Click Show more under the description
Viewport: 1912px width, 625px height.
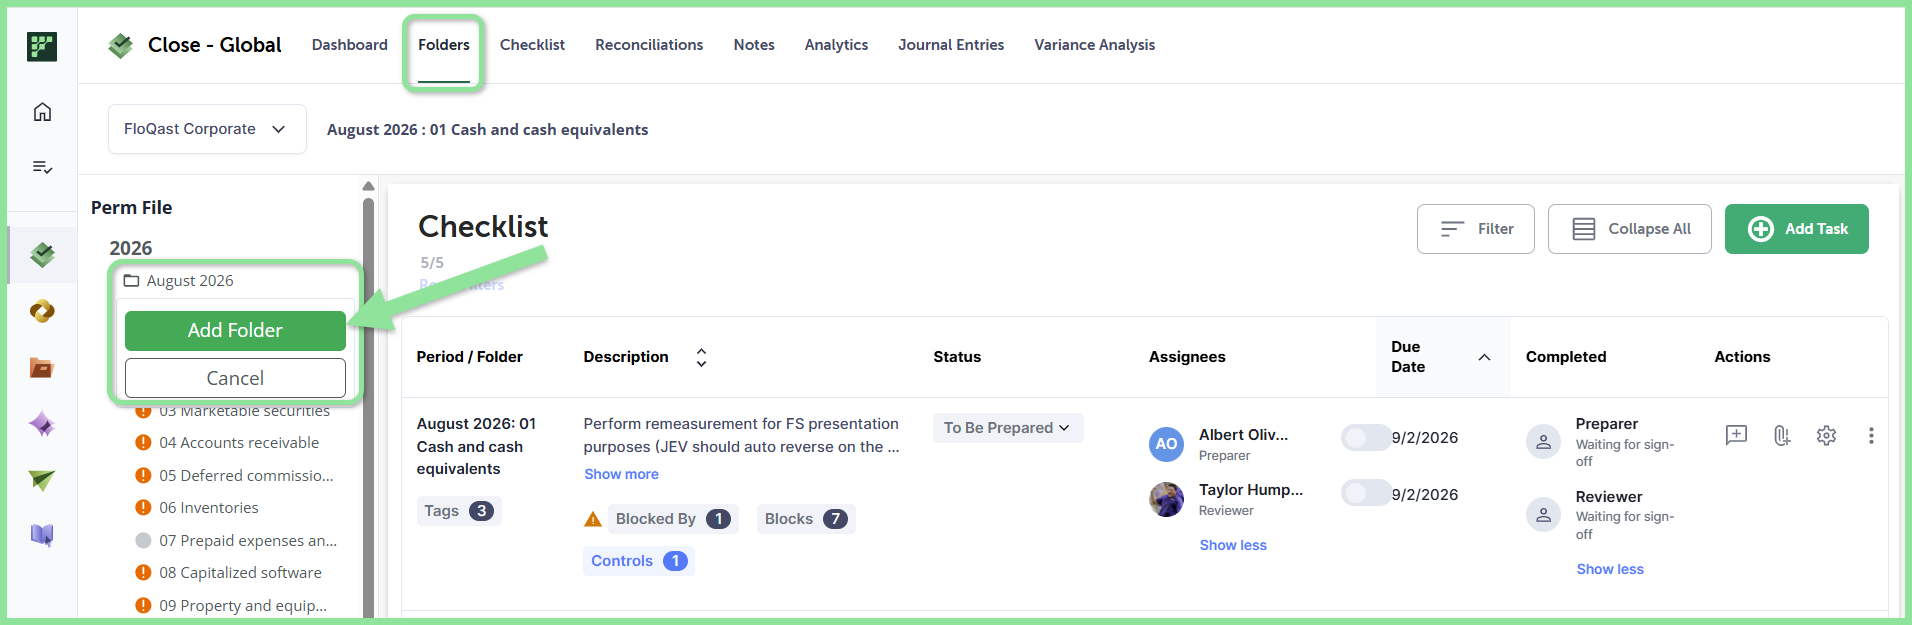pos(621,474)
